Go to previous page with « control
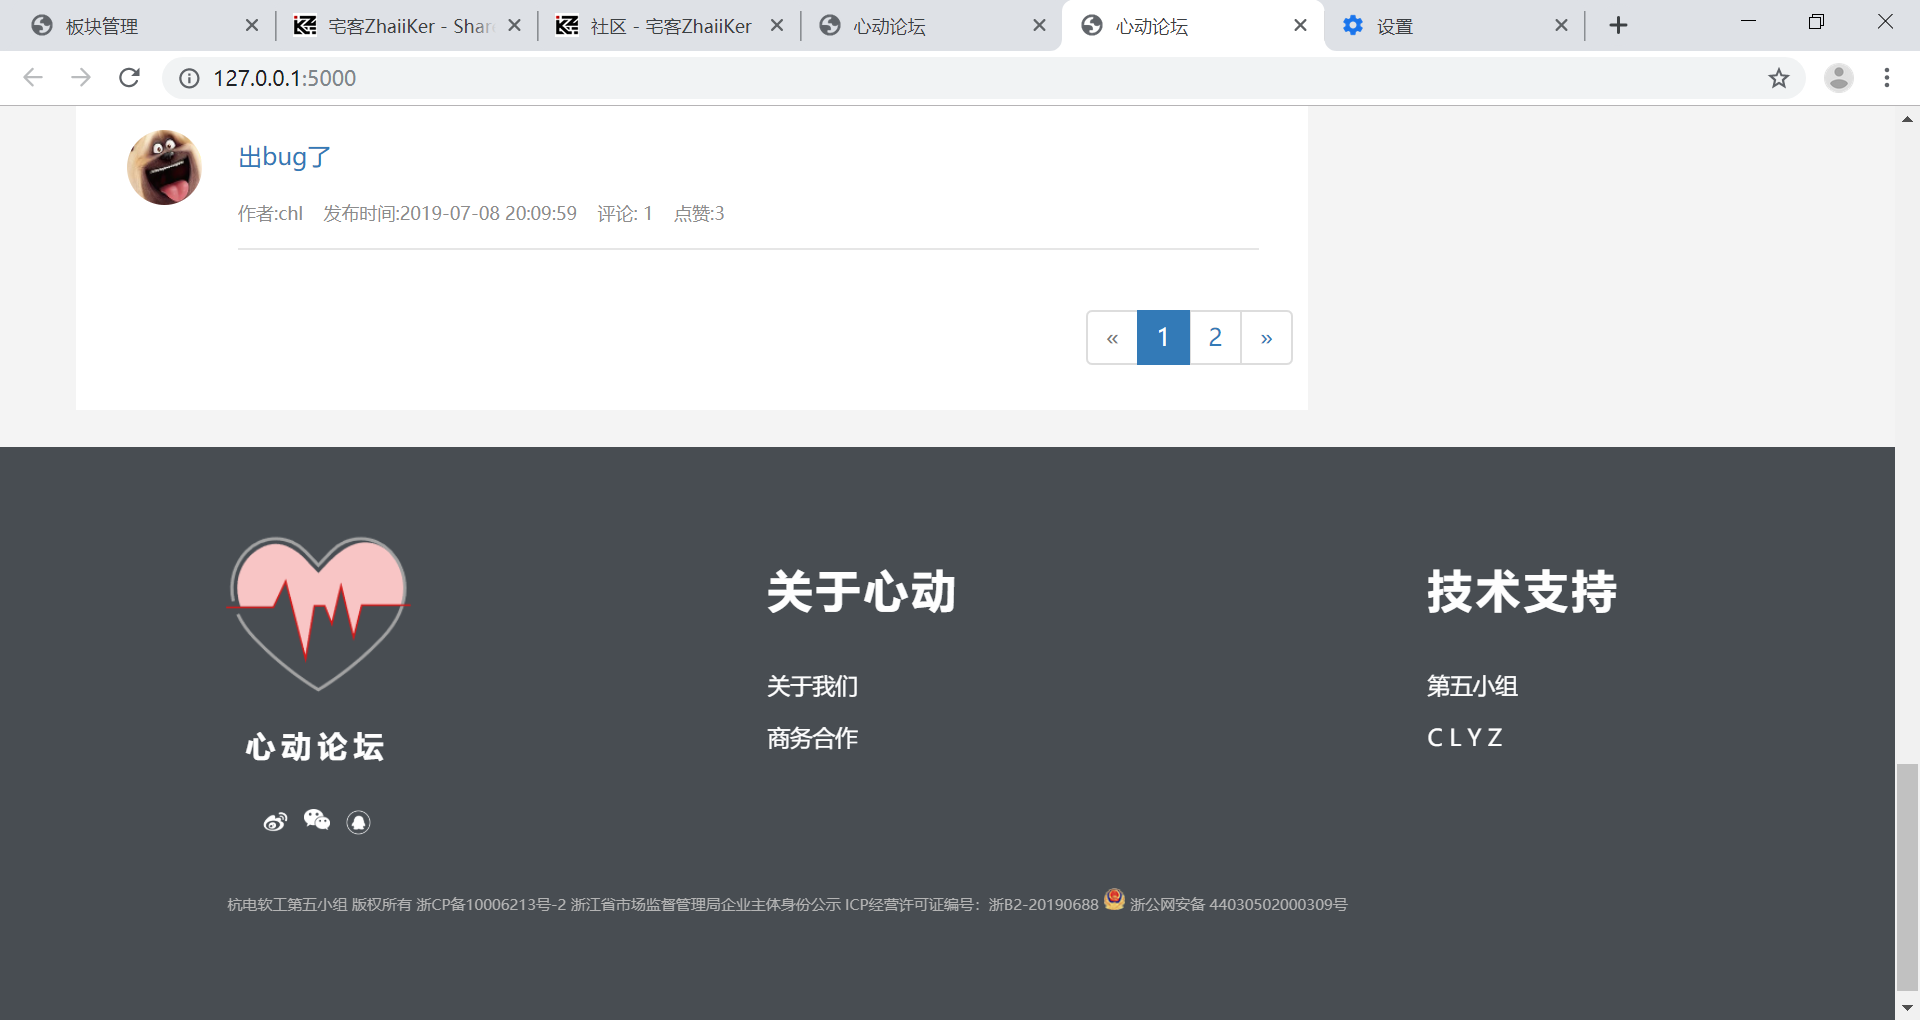1920x1020 pixels. [x=1112, y=337]
